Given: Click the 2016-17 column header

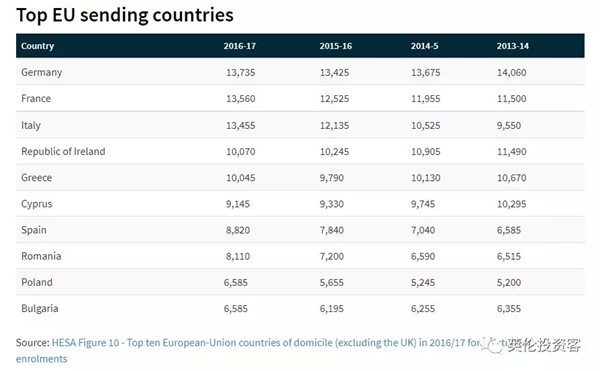Looking at the screenshot, I should 240,46.
